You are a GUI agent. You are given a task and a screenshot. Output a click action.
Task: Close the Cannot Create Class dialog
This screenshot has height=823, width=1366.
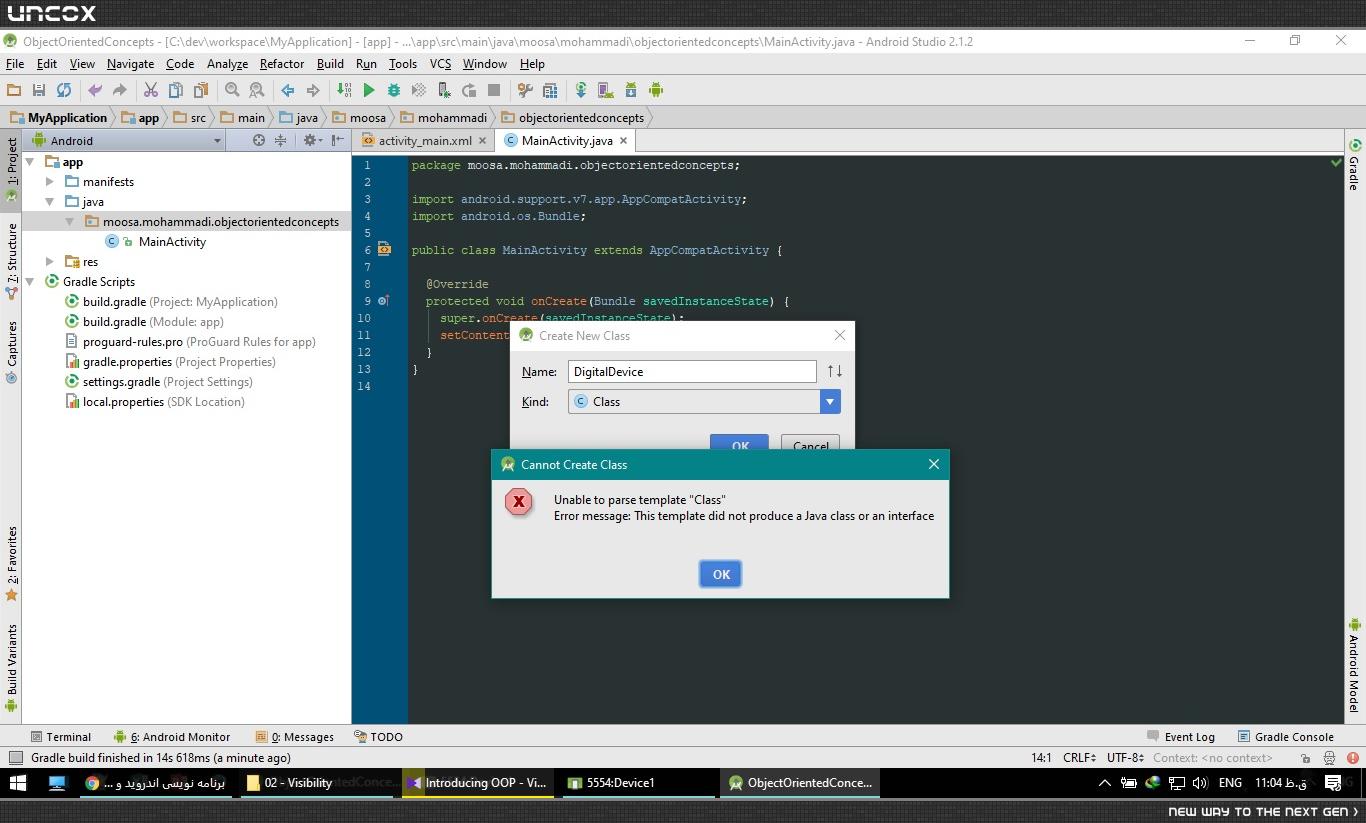[x=933, y=464]
